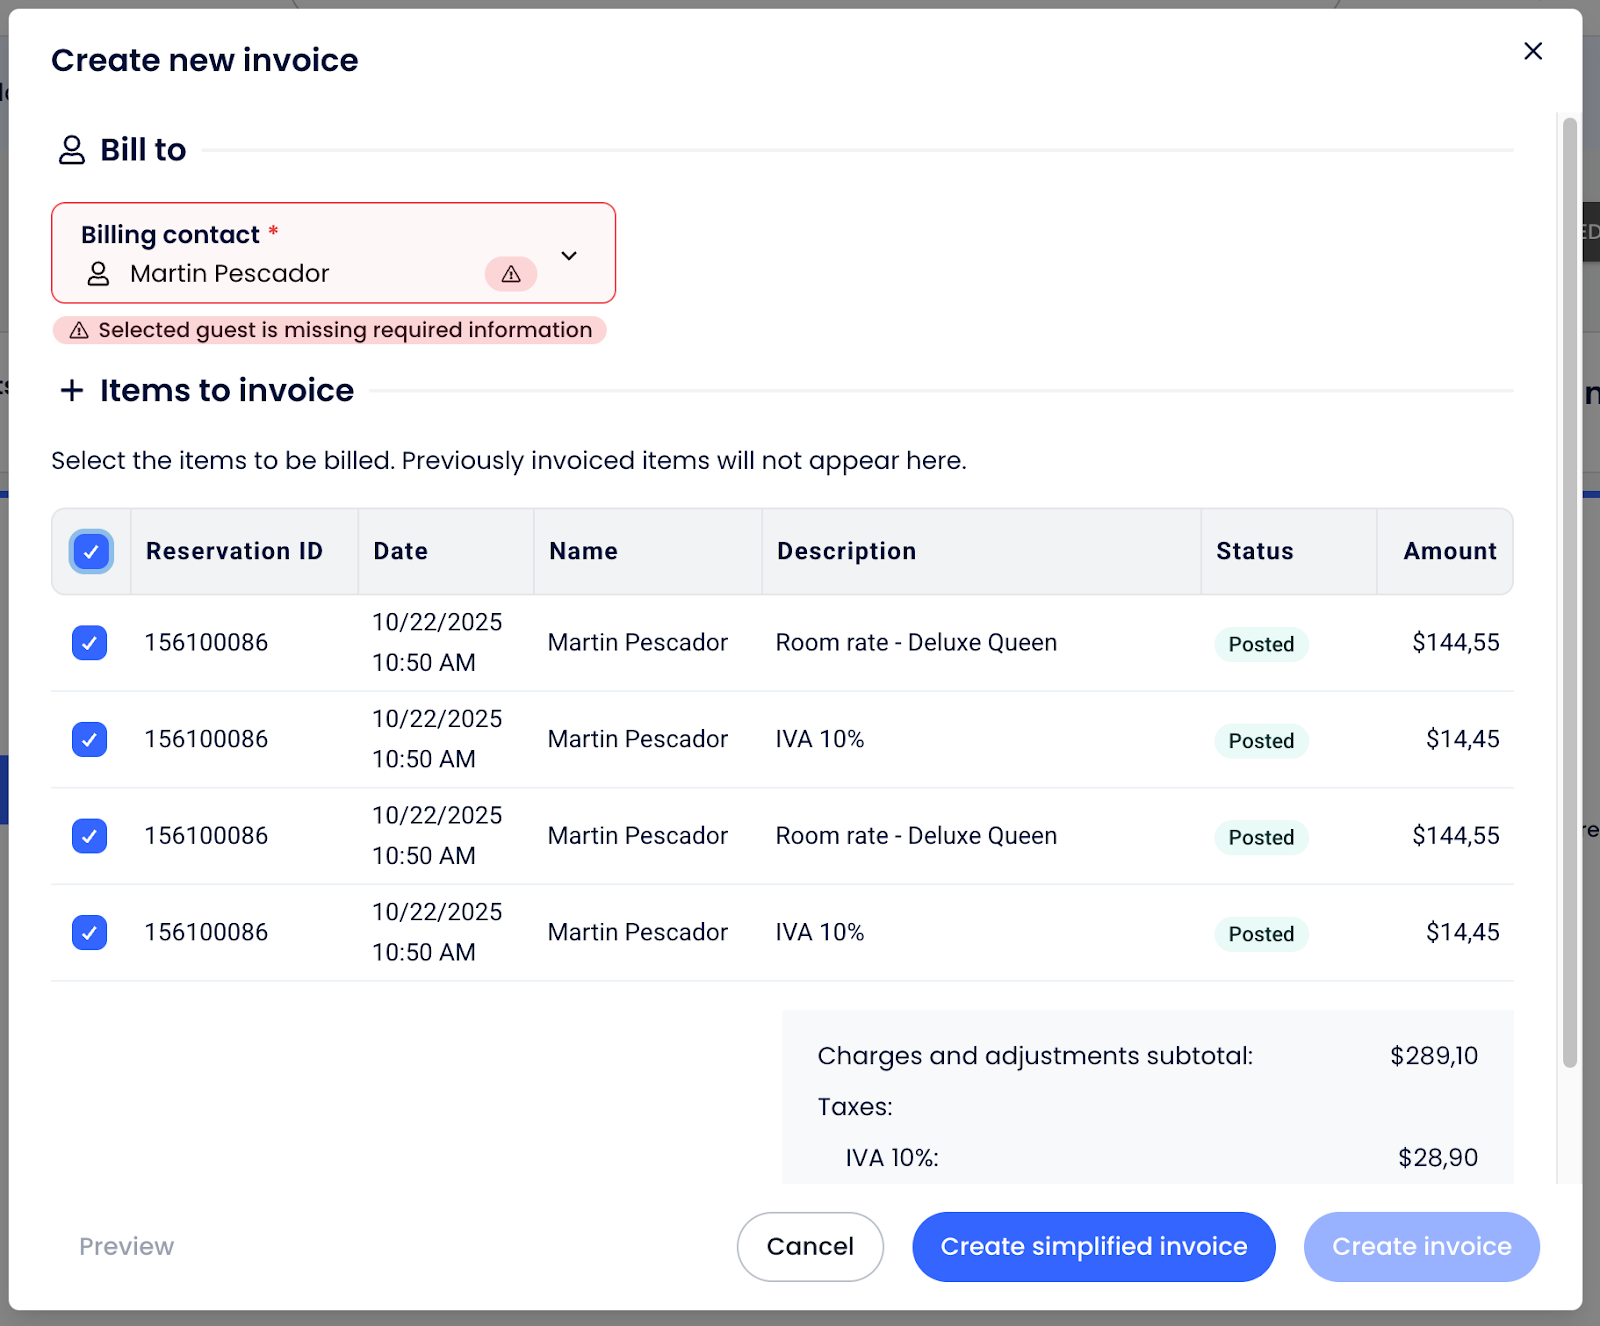The height and width of the screenshot is (1326, 1600).
Task: Click the Amount column header
Action: coord(1449,552)
